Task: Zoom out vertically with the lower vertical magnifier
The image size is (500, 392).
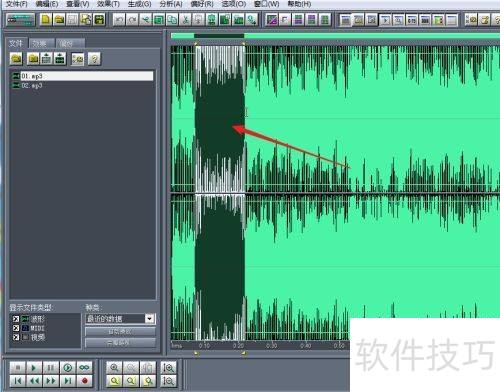Action: click(x=168, y=381)
